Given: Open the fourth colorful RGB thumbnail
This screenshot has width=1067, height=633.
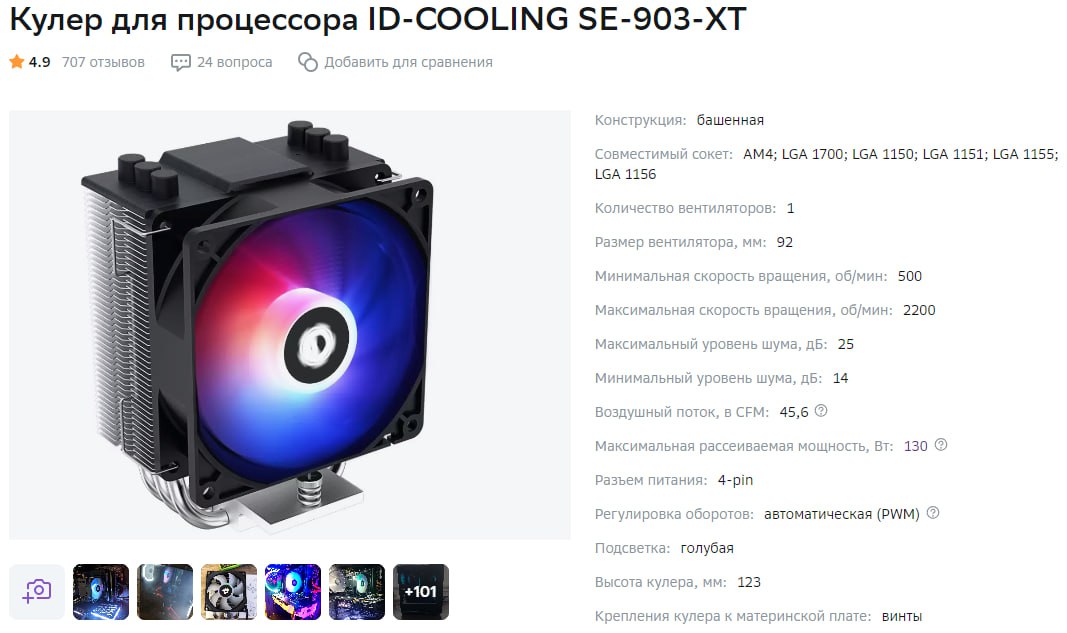Looking at the screenshot, I should (x=293, y=591).
